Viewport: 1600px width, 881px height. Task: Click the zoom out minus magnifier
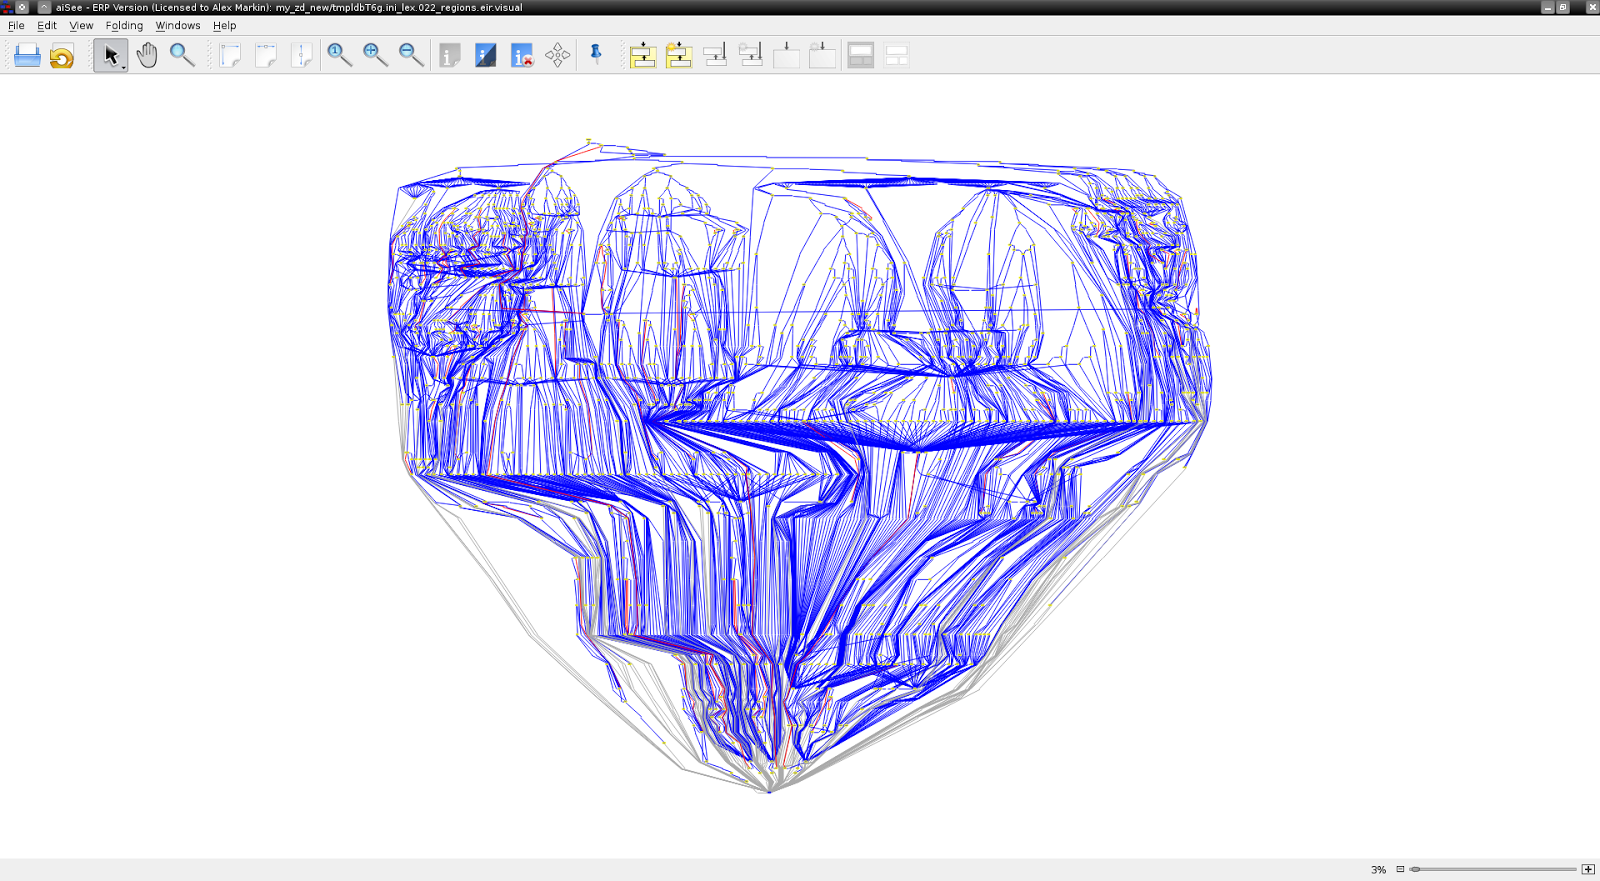pyautogui.click(x=411, y=55)
